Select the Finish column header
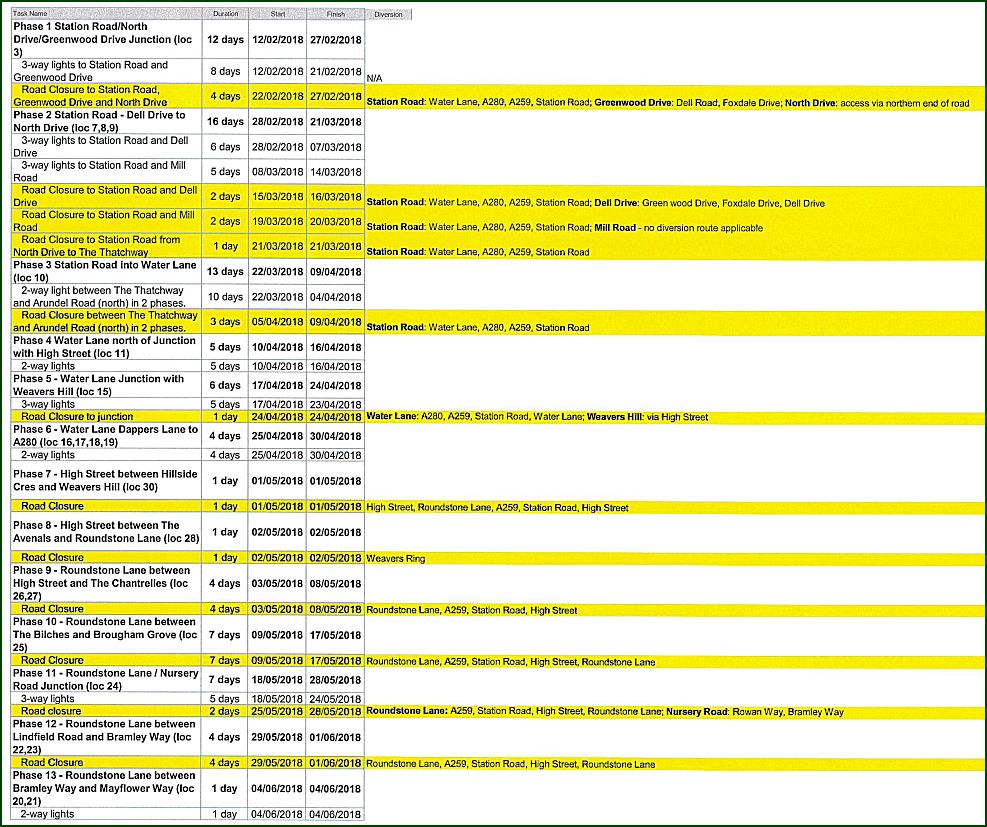Viewport: 987px width, 827px height. tap(335, 14)
